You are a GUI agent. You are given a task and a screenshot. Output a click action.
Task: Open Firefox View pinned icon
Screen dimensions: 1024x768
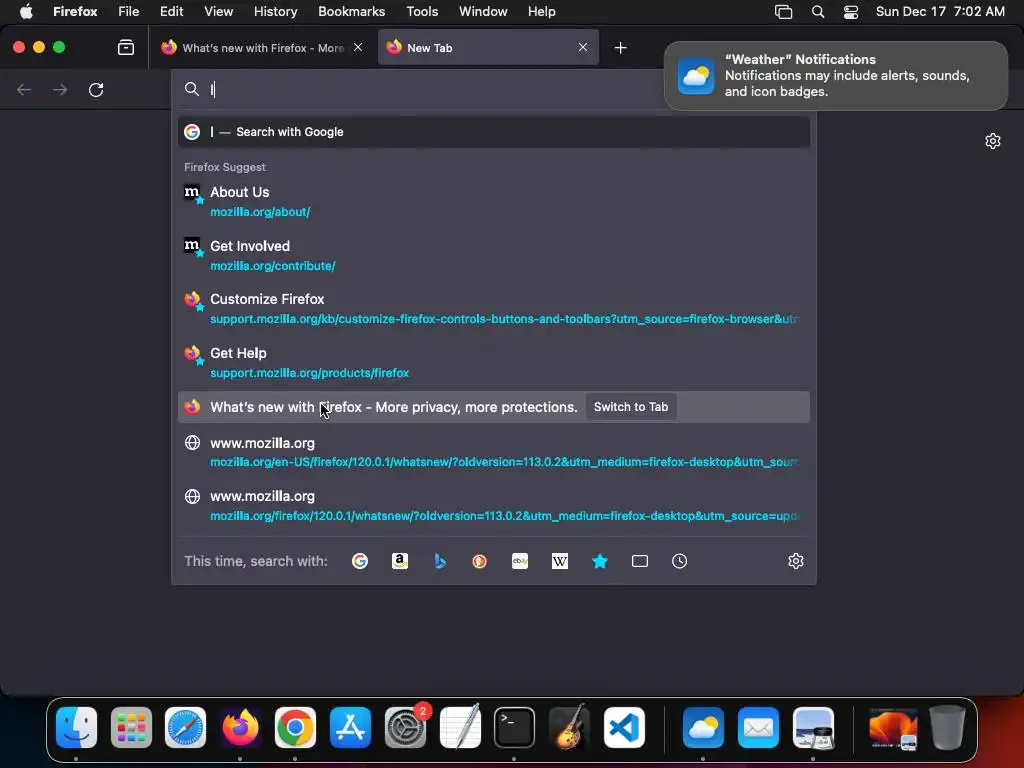click(126, 48)
